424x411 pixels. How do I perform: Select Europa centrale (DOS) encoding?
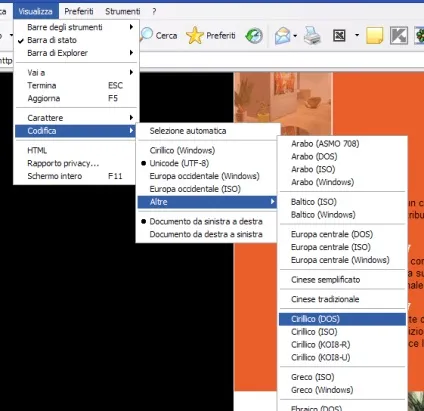tap(342, 234)
